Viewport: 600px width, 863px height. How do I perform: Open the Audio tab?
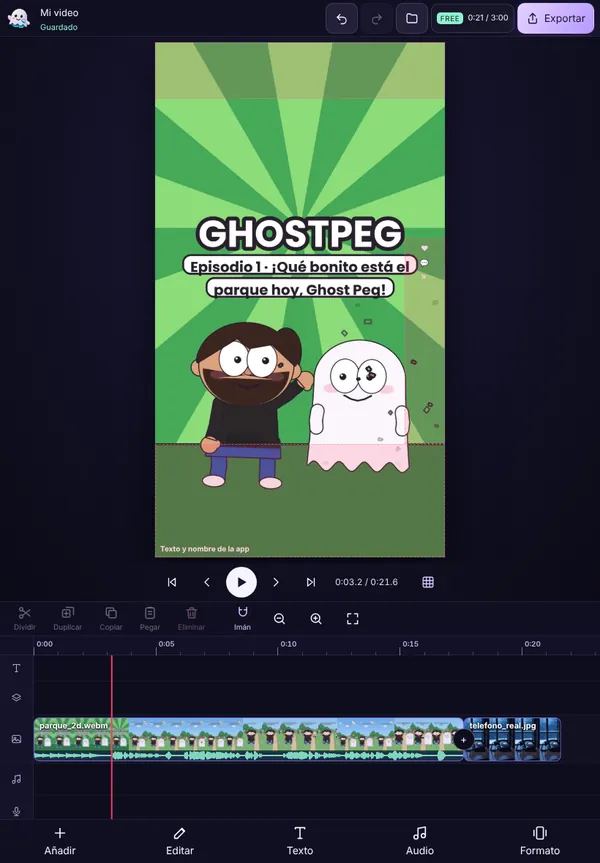(x=420, y=841)
